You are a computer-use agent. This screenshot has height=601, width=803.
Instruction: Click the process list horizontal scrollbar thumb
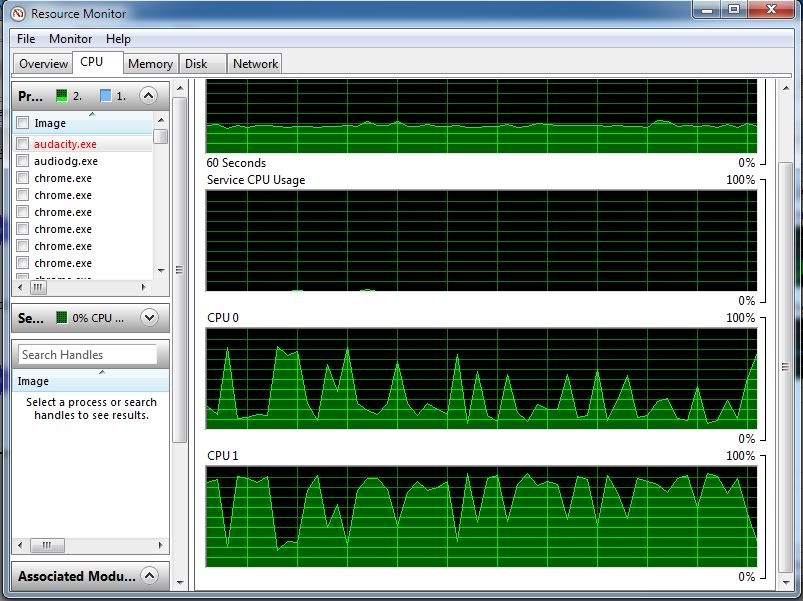click(38, 288)
